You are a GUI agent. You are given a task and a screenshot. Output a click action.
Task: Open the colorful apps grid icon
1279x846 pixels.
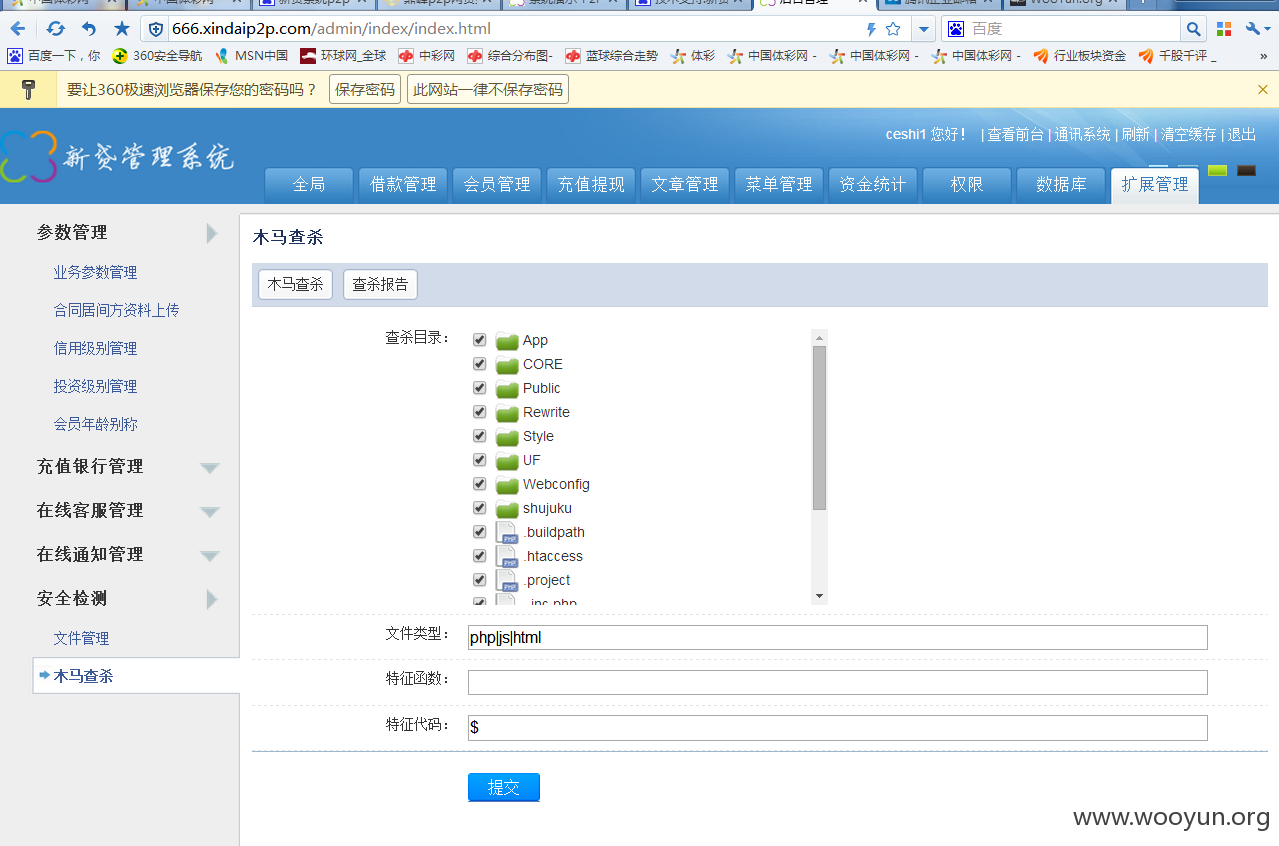coord(1224,29)
